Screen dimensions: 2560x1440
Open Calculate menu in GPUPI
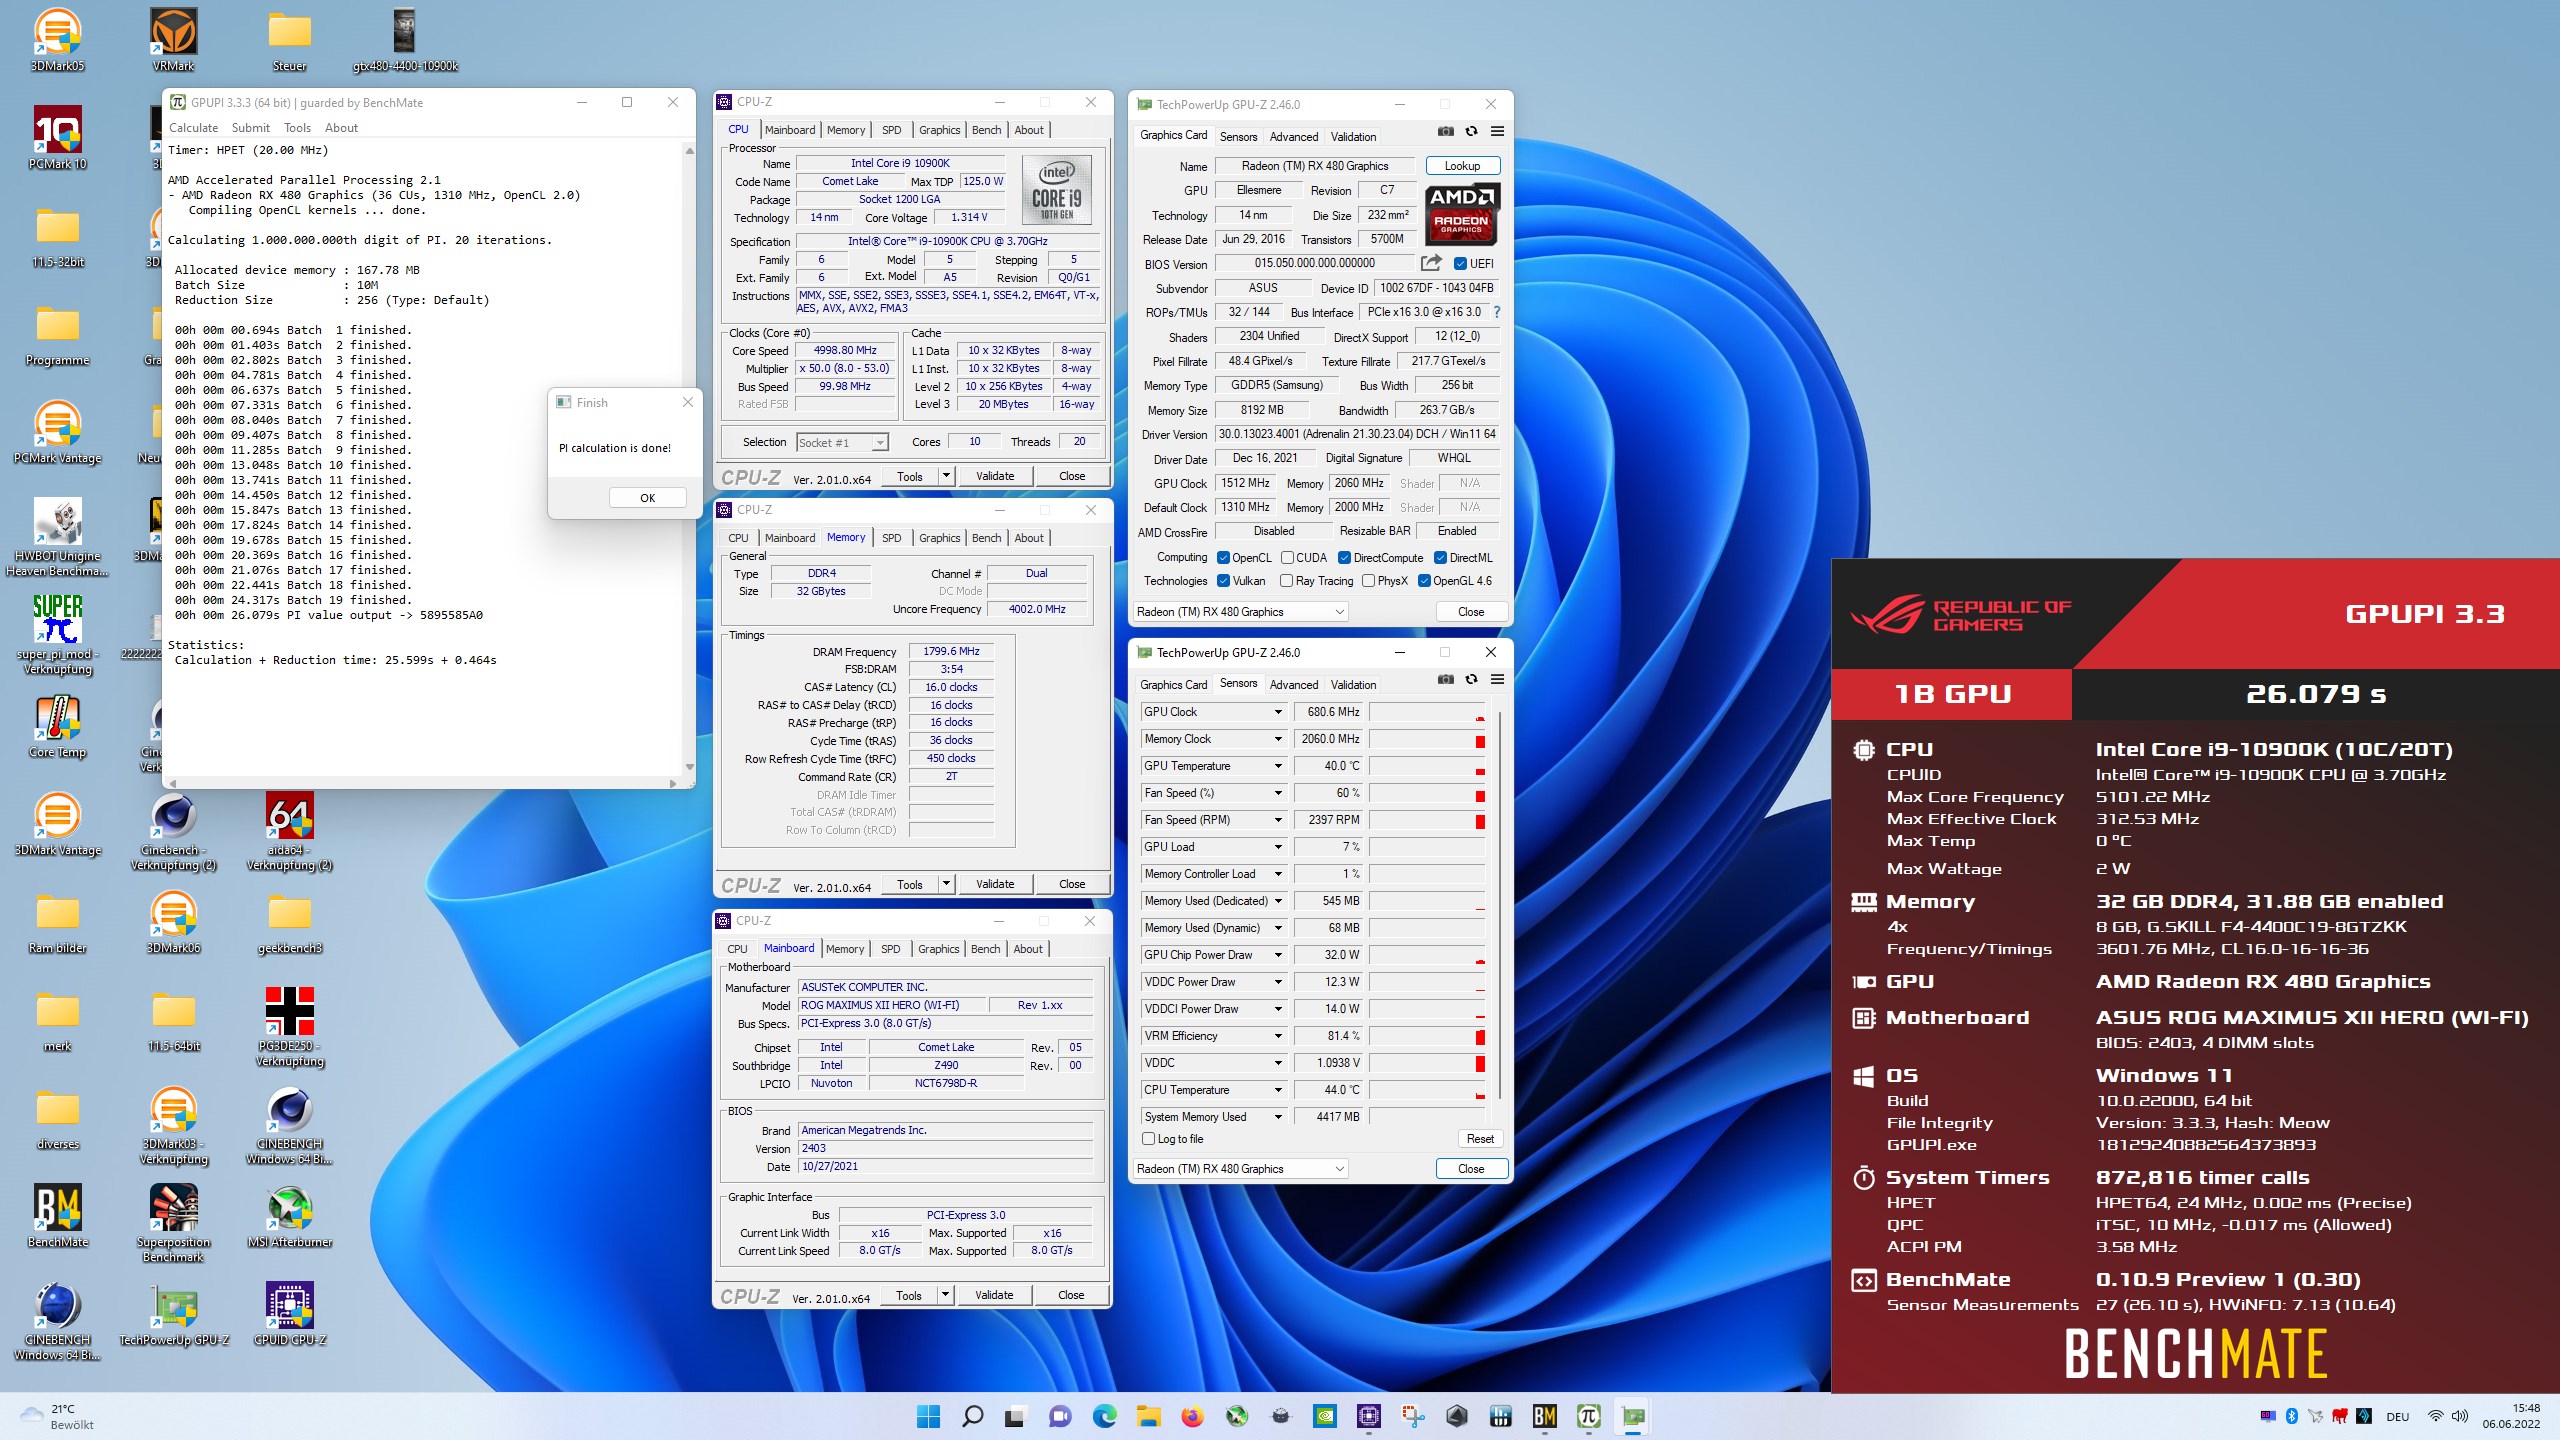193,128
